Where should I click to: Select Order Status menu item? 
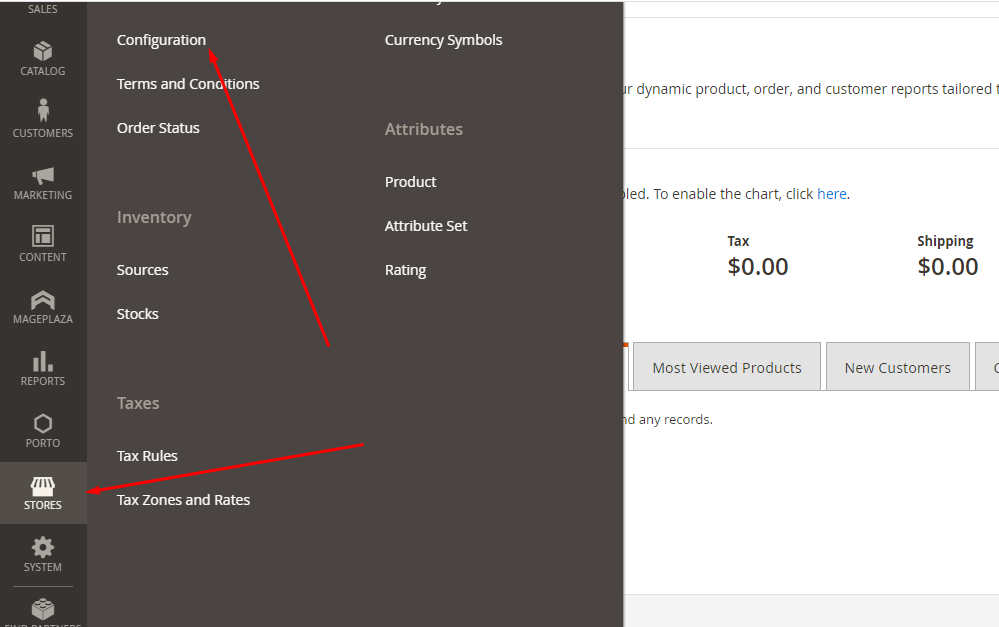pyautogui.click(x=158, y=128)
